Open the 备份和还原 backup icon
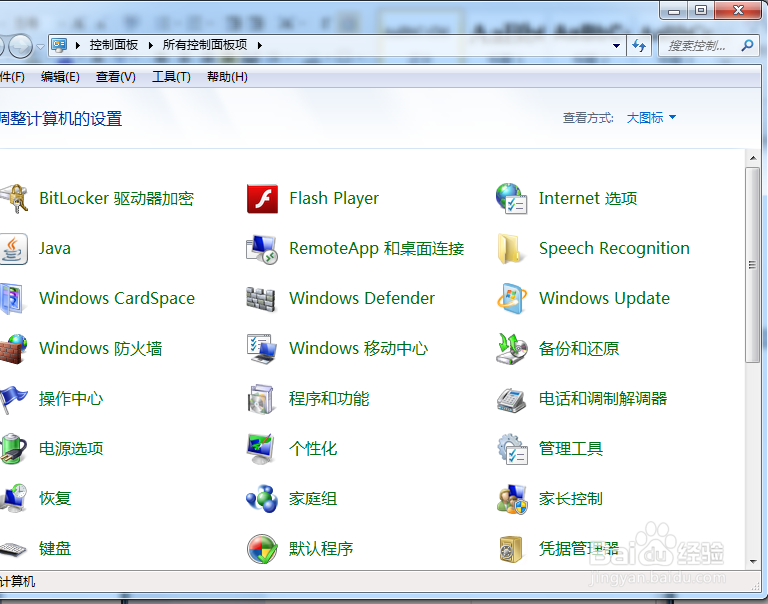 point(511,349)
